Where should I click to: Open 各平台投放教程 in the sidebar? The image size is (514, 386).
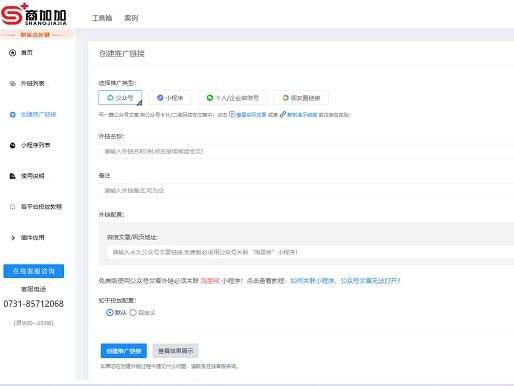point(41,207)
